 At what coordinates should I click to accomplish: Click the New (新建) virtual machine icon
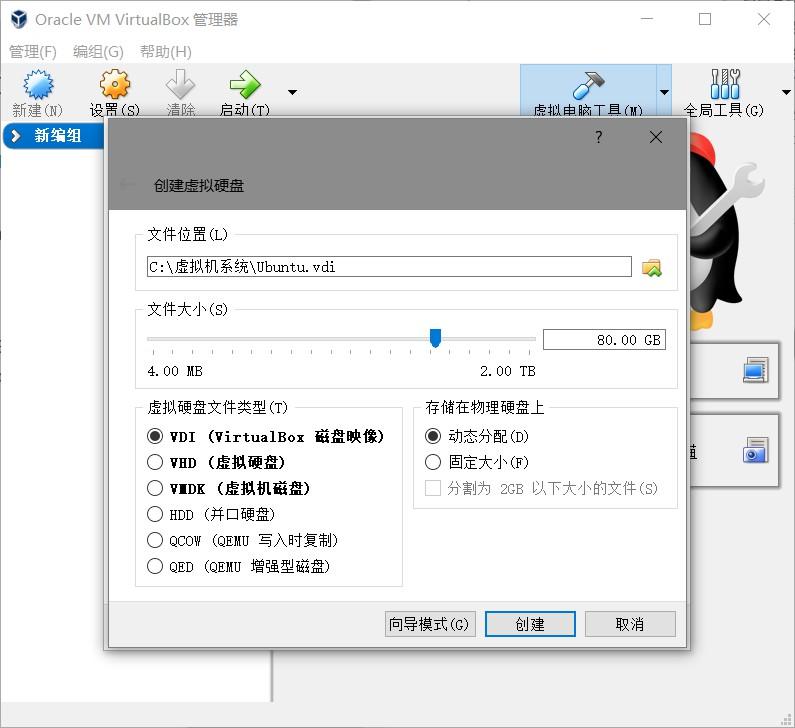click(x=38, y=84)
